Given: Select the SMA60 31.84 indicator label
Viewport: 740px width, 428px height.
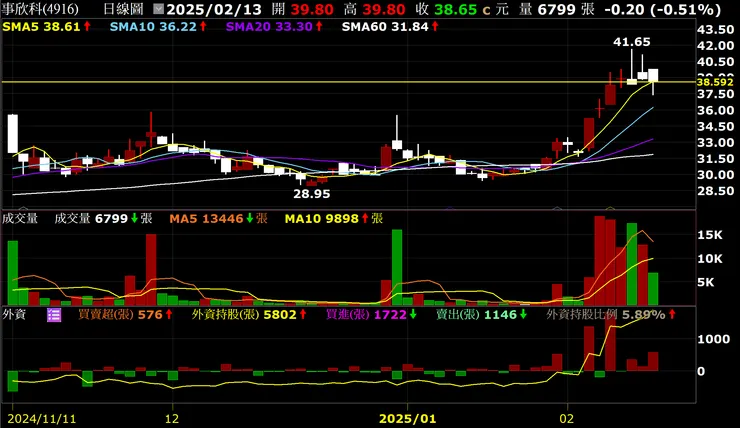Looking at the screenshot, I should tap(390, 27).
